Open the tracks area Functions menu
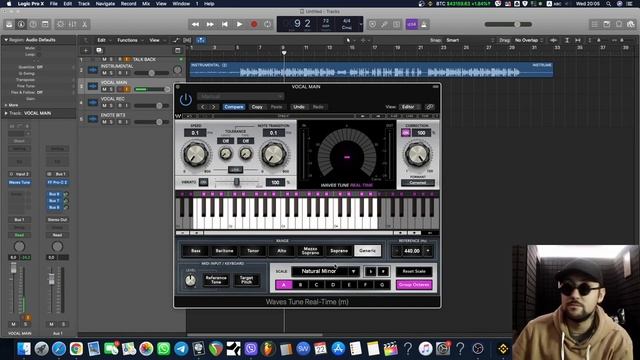Viewport: 640px width, 360px height. click(129, 40)
